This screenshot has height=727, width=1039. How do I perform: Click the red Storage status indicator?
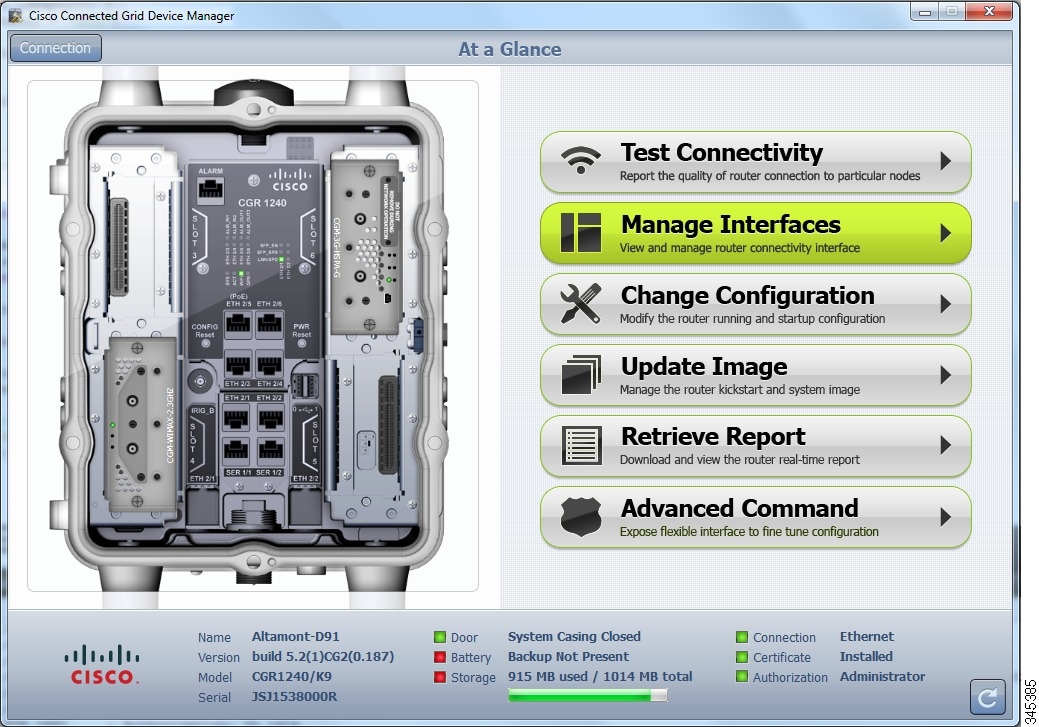(439, 677)
